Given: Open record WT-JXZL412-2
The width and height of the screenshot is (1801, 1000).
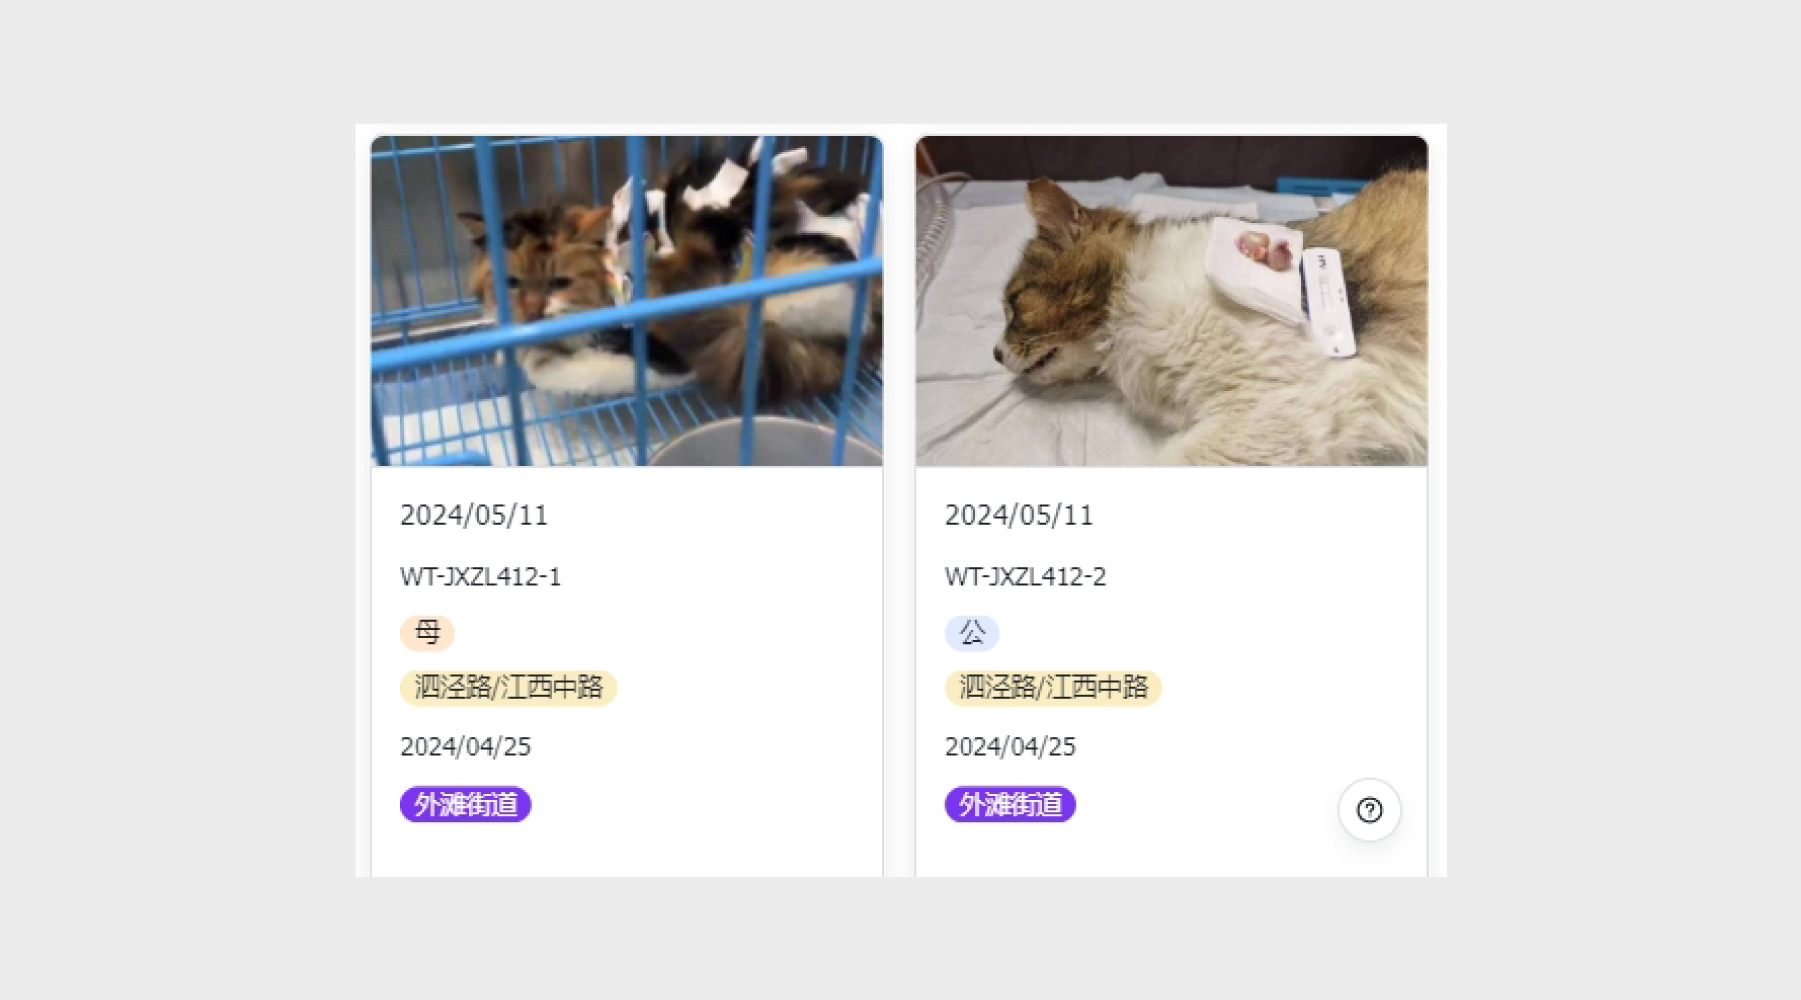Looking at the screenshot, I should (x=1026, y=577).
